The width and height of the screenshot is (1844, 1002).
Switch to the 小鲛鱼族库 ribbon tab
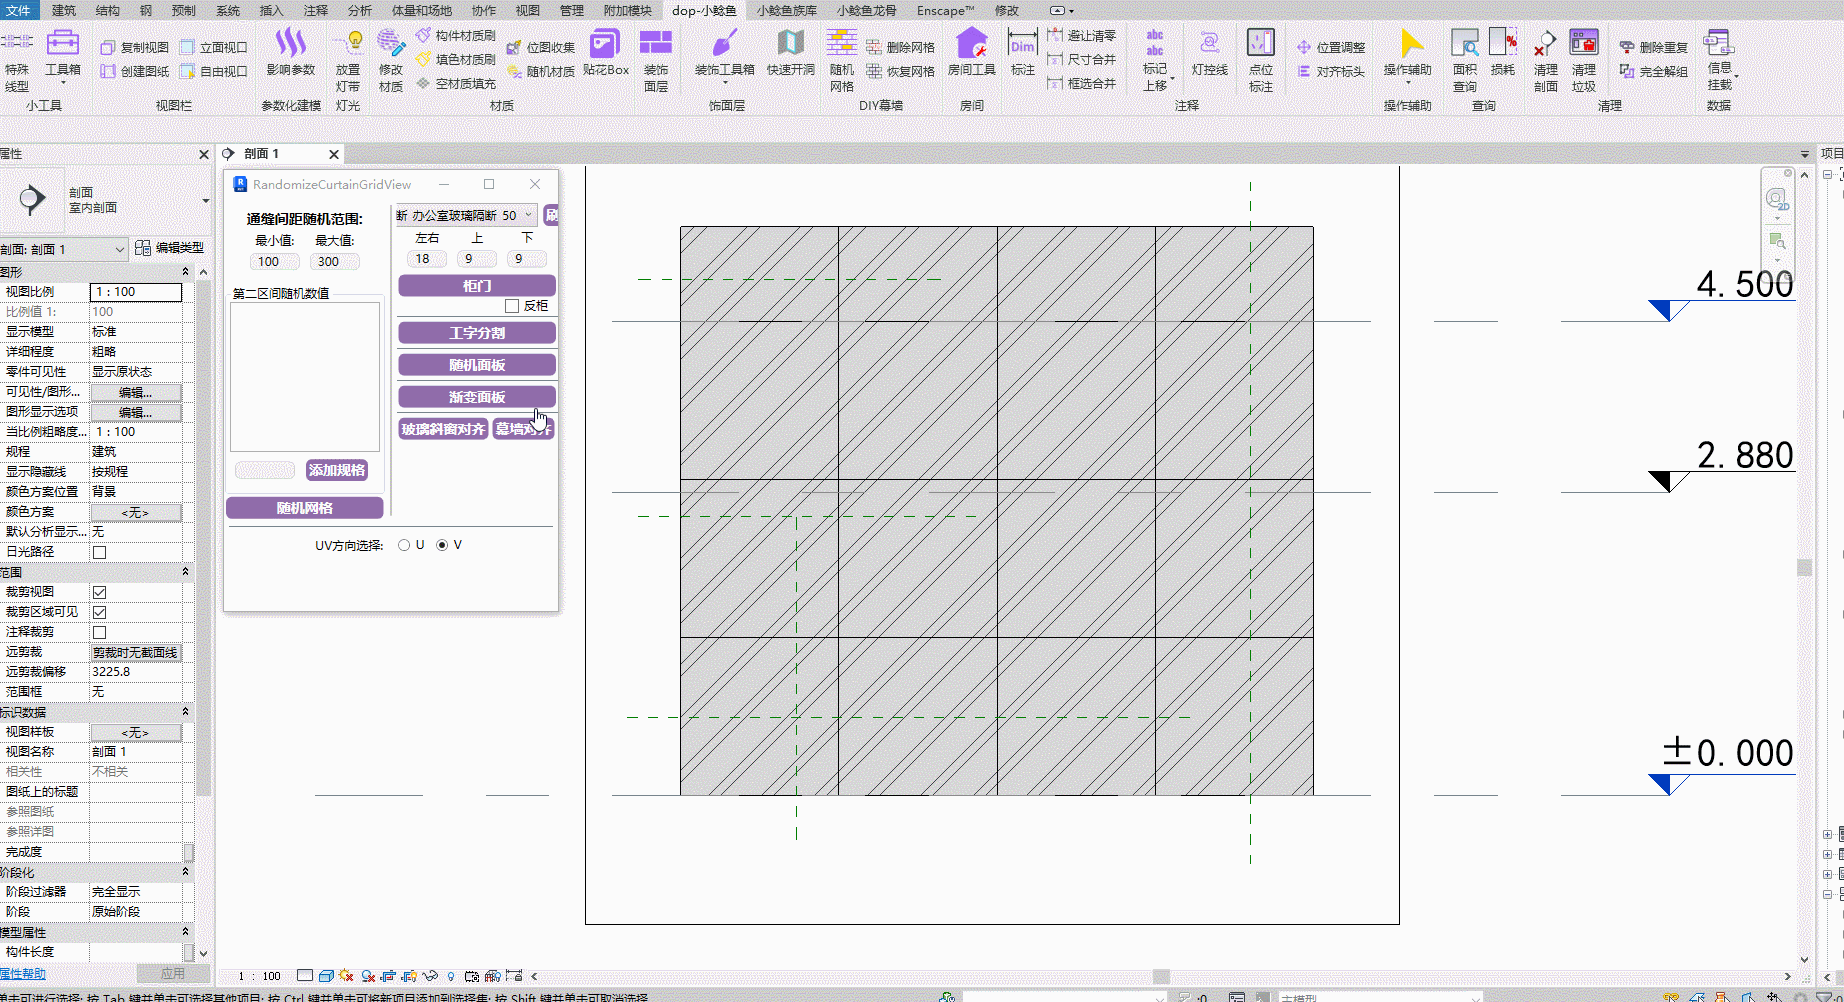[x=786, y=10]
